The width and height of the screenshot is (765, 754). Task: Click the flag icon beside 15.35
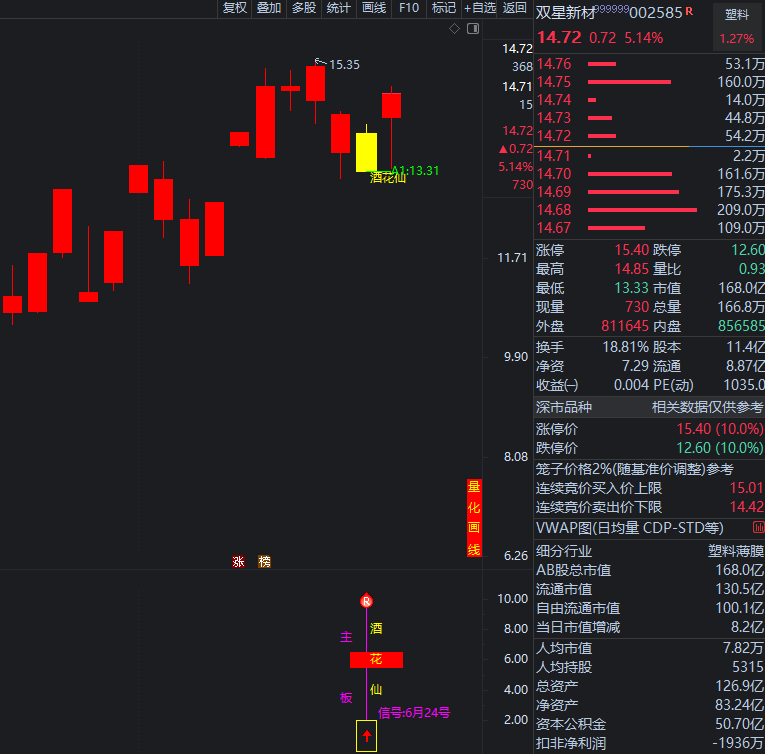tap(320, 62)
